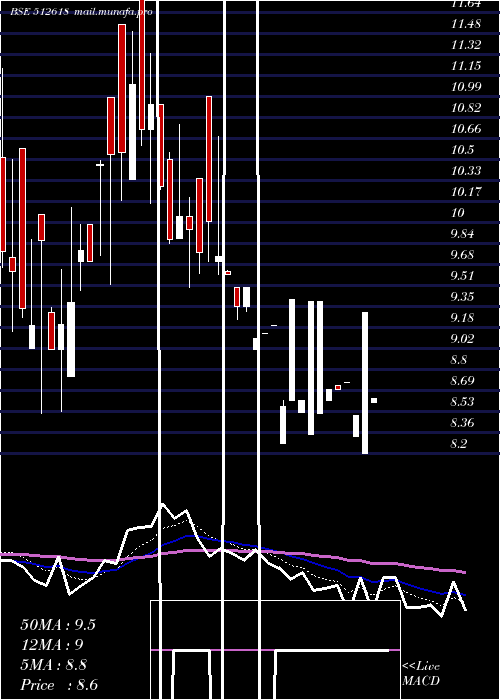The image size is (500, 700).
Task: Click the Live MACD label
Action: coord(421,673)
